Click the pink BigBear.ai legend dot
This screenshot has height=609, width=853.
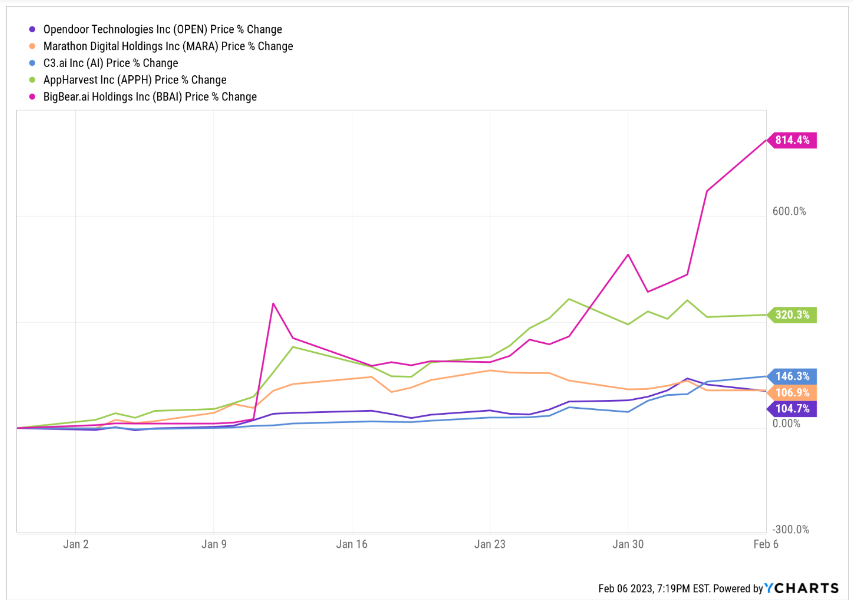(35, 97)
